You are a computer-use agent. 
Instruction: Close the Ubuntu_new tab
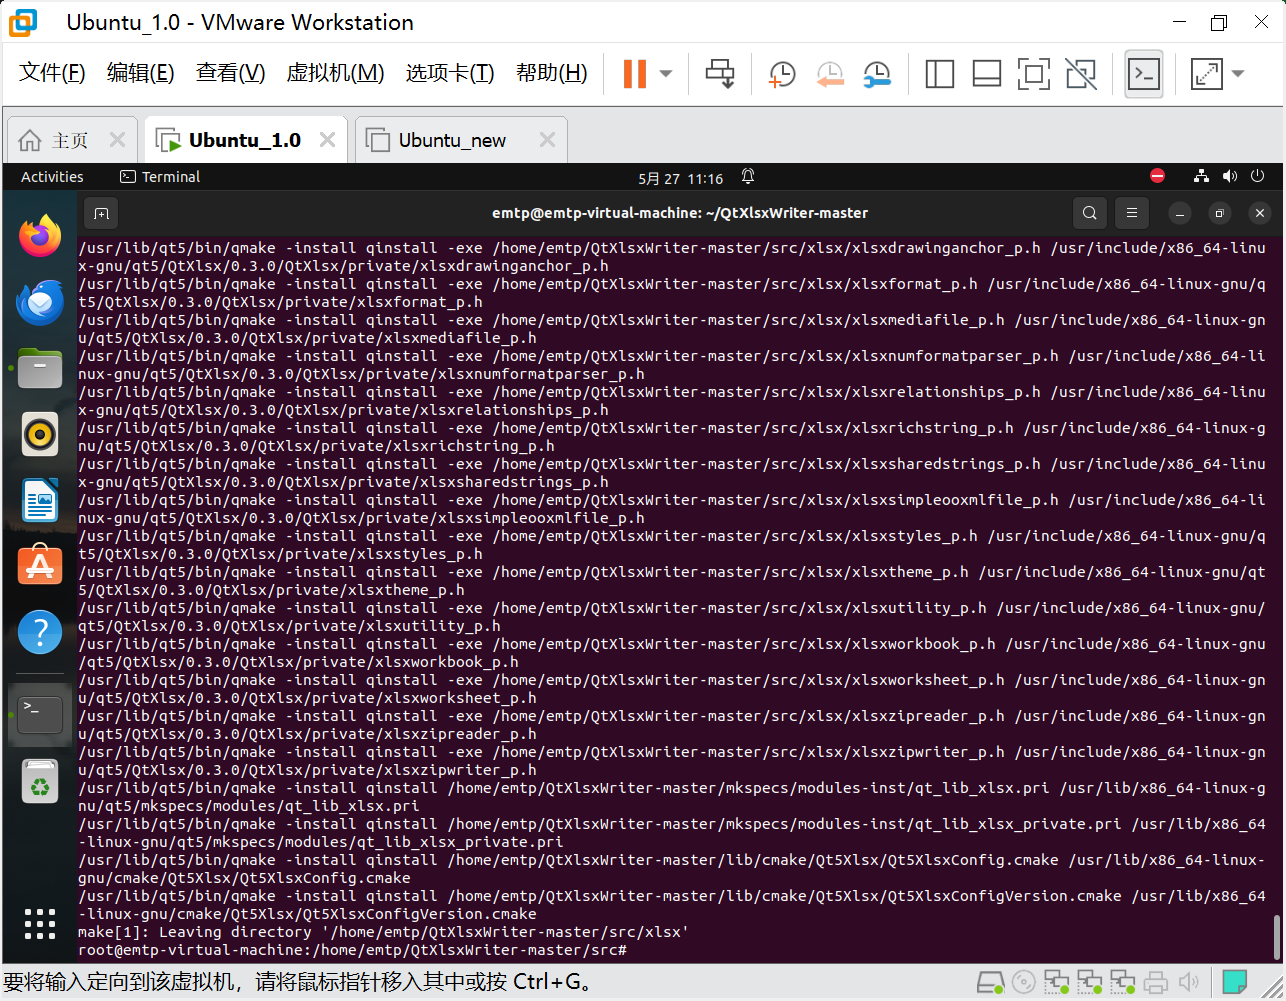[x=547, y=140]
